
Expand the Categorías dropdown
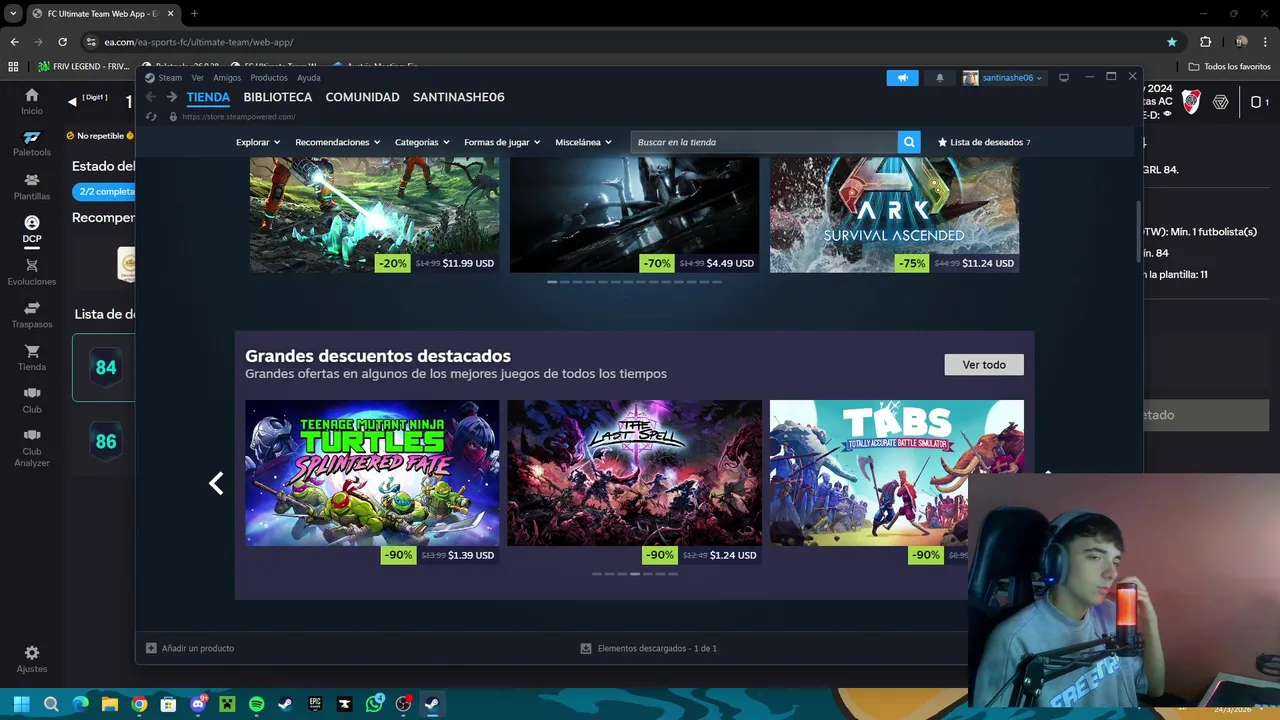point(422,142)
